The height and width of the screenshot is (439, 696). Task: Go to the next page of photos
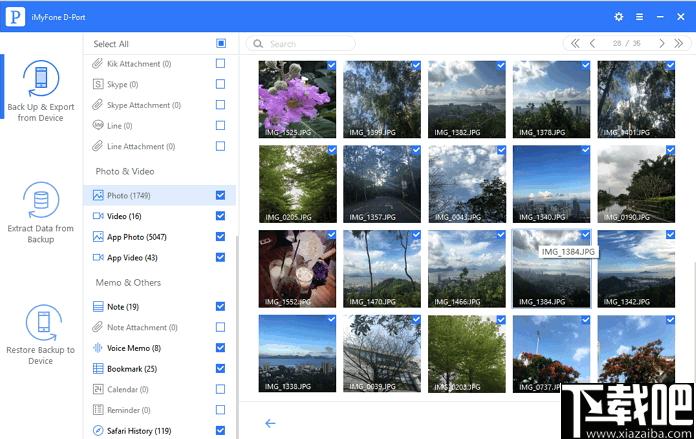tap(661, 43)
